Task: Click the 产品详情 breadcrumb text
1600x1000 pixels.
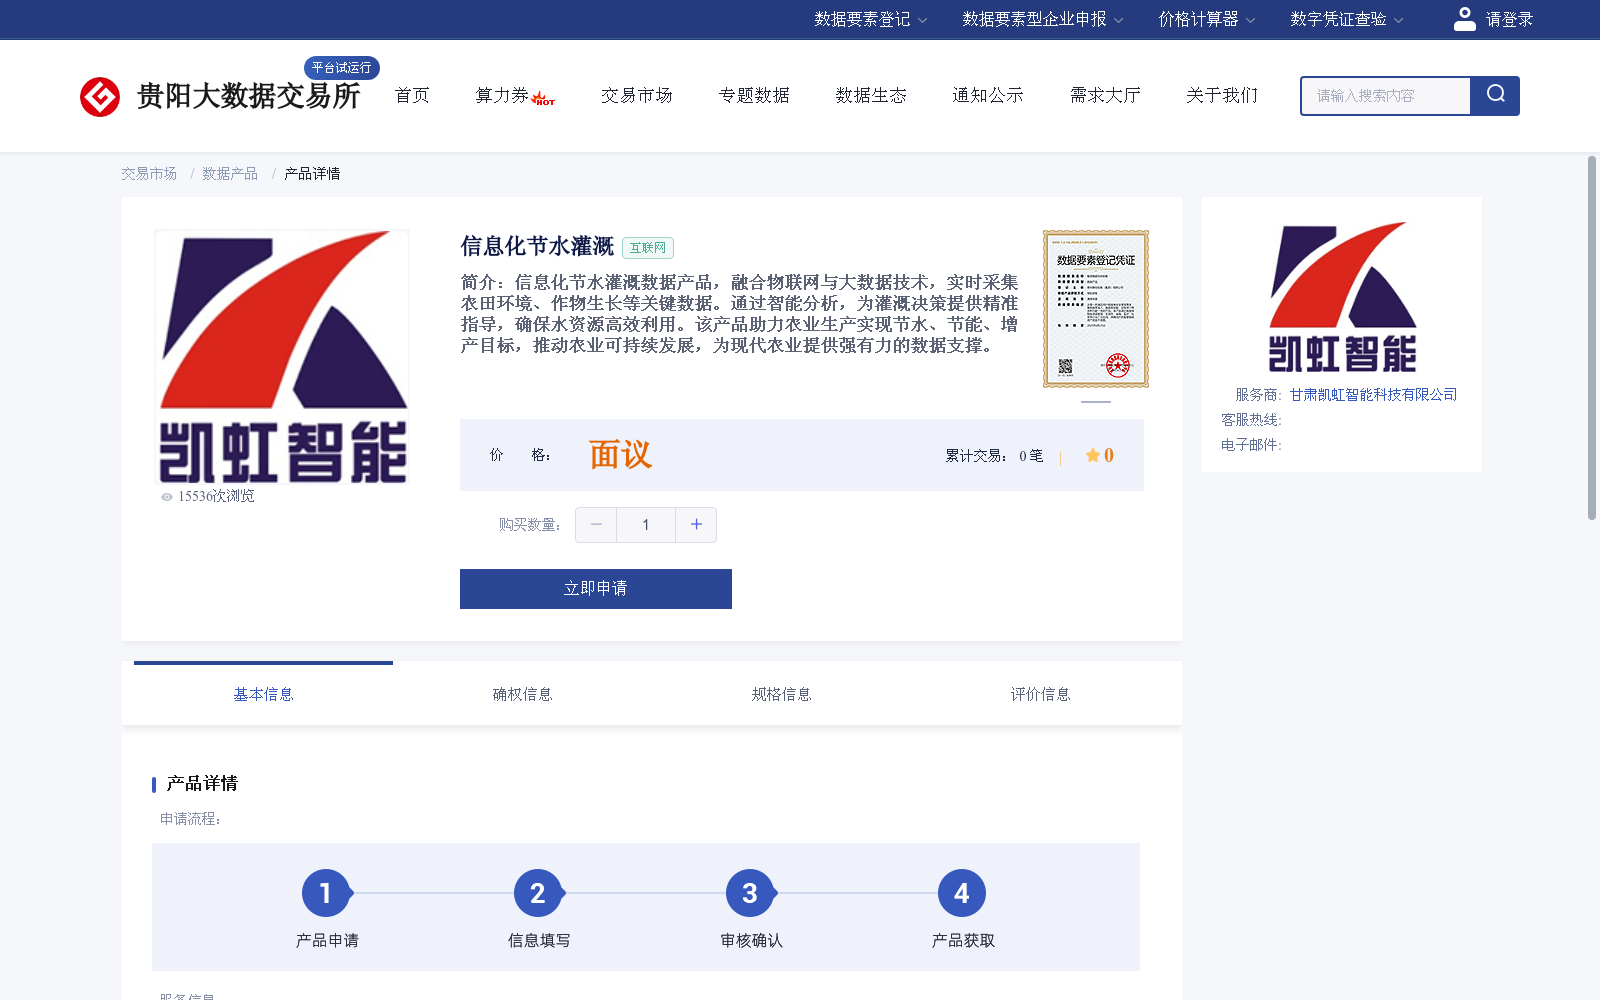Action: 312,174
